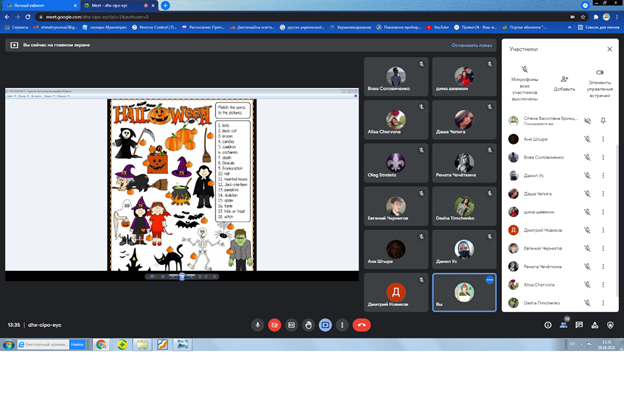Open options menu for Alisa Chervona

(603, 285)
